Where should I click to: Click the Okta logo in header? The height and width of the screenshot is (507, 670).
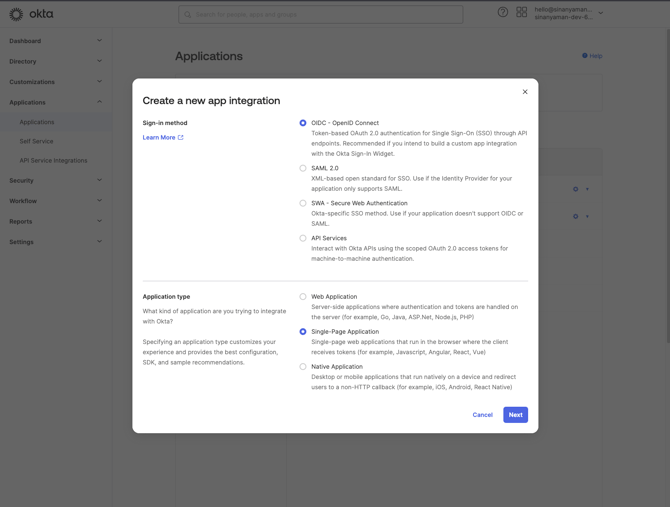pyautogui.click(x=31, y=14)
